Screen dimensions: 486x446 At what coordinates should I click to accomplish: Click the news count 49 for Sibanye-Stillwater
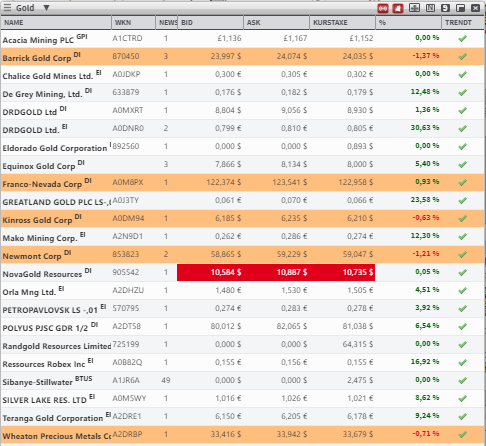(166, 380)
